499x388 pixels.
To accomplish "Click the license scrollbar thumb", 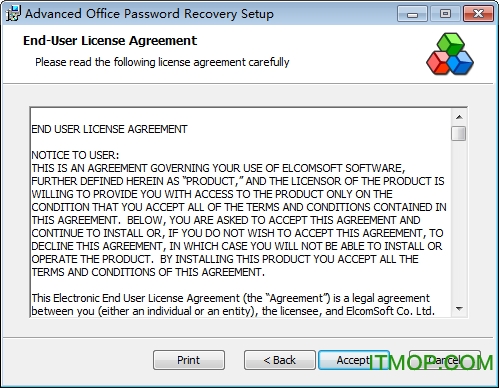I will [459, 134].
